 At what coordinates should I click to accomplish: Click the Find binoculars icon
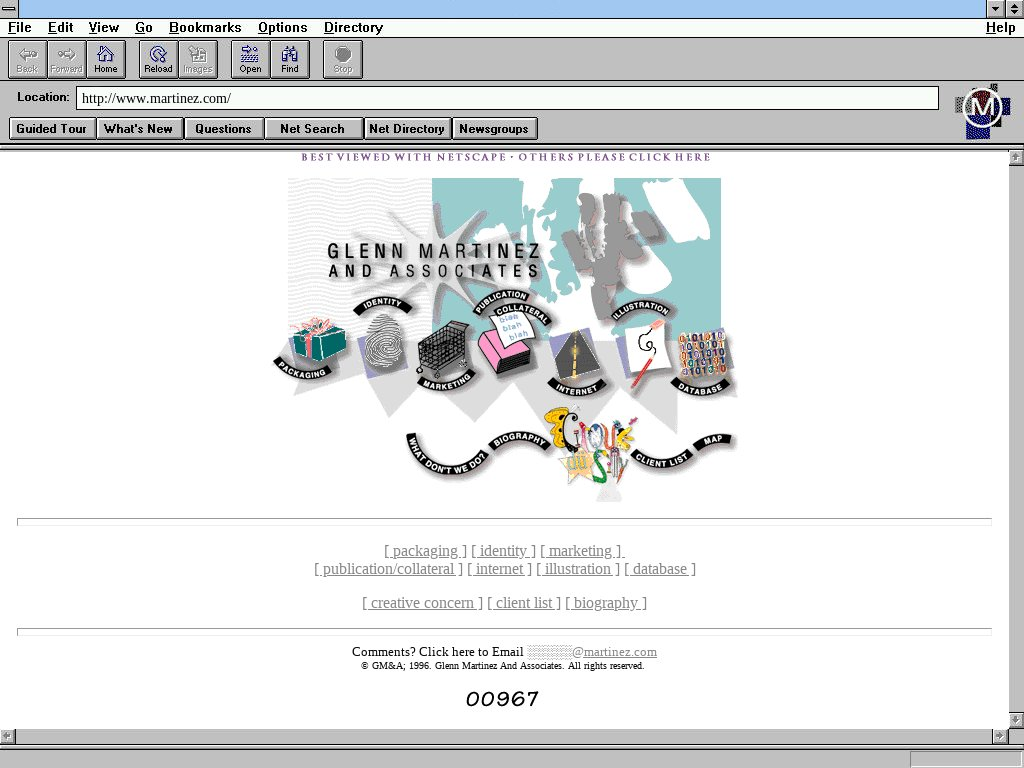coord(290,59)
